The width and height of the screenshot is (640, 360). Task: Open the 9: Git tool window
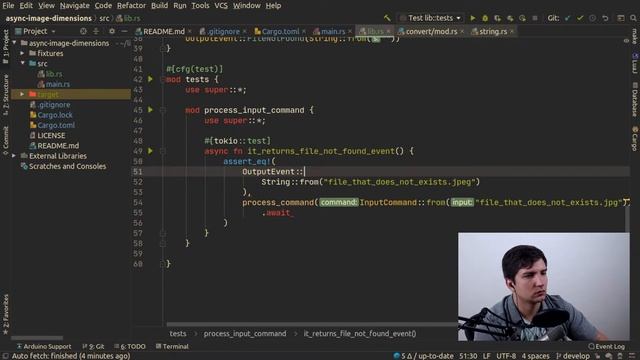(93, 347)
